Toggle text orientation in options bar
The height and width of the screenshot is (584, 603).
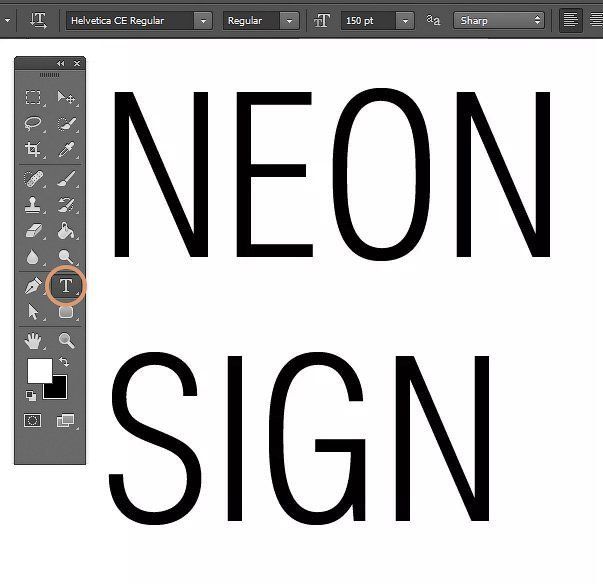(38, 20)
